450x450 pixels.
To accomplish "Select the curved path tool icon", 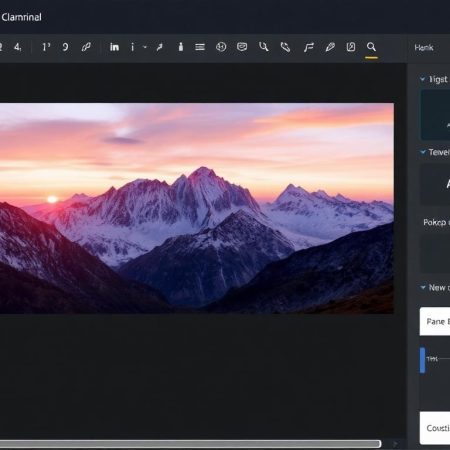I will 309,47.
